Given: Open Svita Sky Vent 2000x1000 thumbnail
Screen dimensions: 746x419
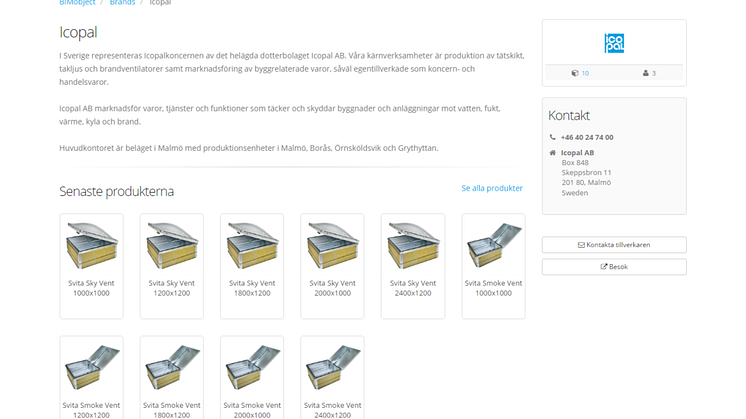Looking at the screenshot, I should pyautogui.click(x=333, y=245).
